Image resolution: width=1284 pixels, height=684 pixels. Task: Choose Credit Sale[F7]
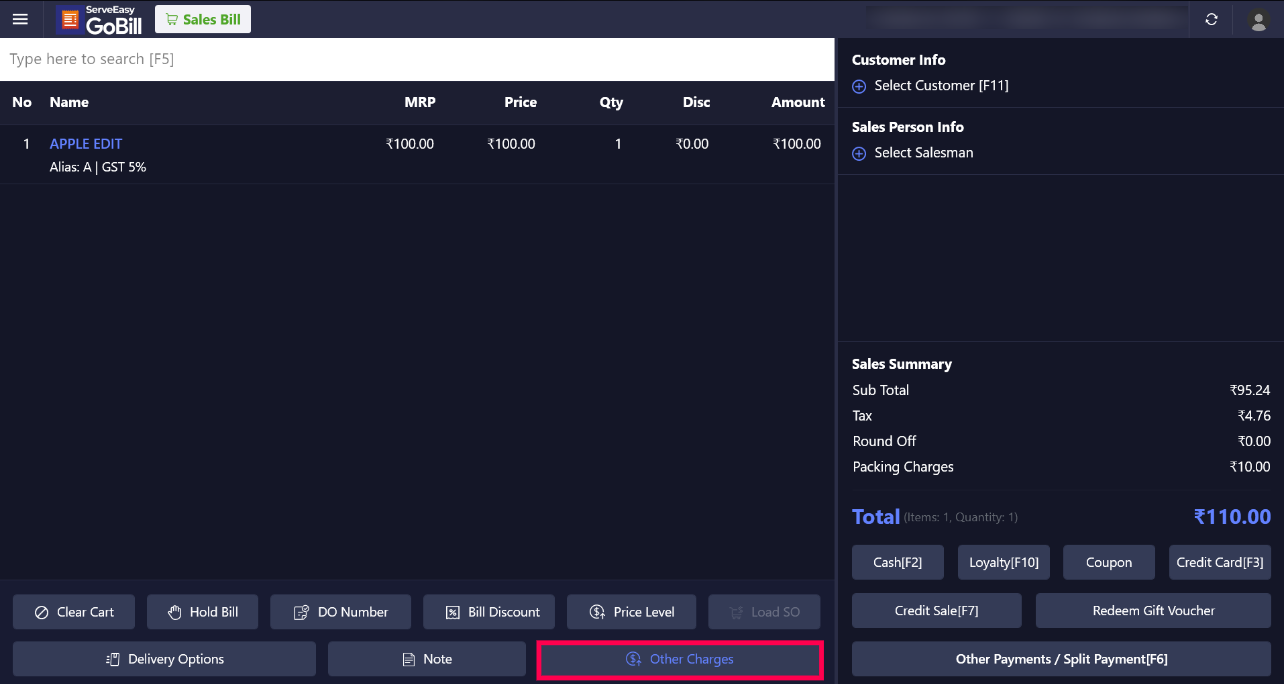[x=937, y=610]
